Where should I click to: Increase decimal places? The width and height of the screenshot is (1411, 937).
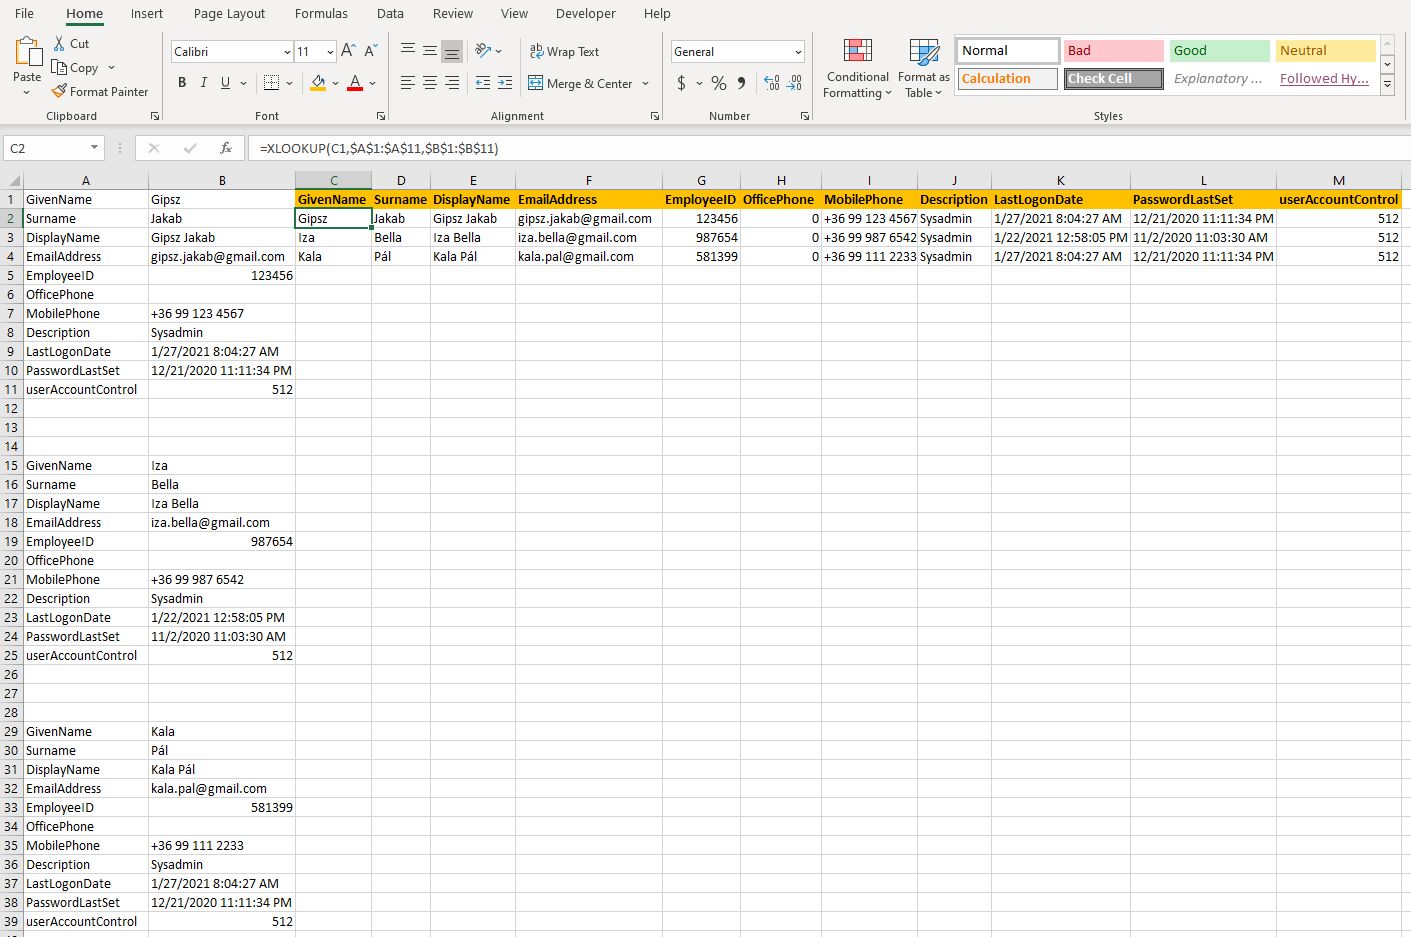click(772, 83)
